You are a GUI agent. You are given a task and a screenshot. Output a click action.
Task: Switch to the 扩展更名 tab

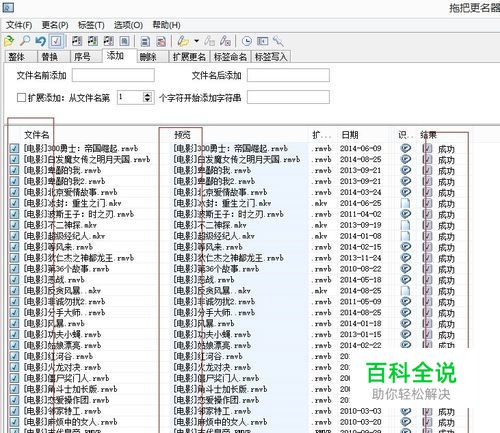189,57
